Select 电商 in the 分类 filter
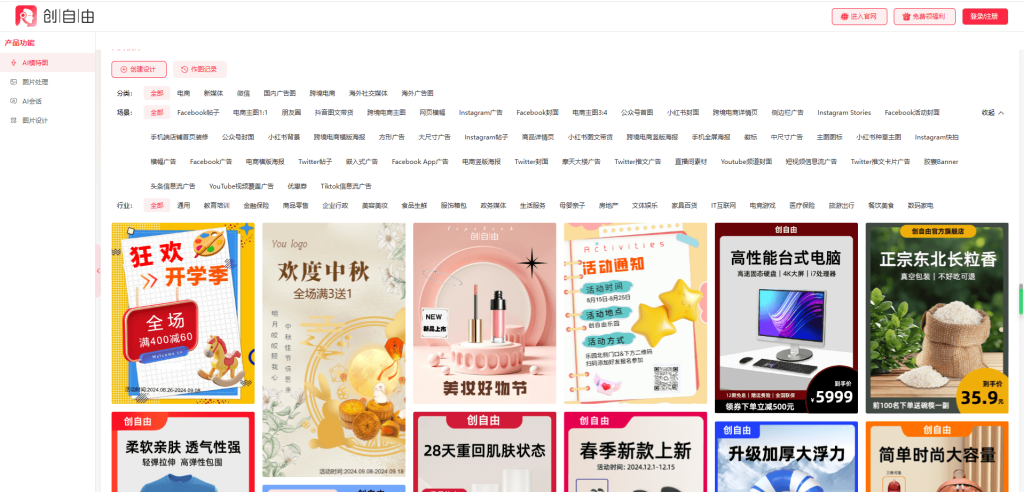Screen dimensions: 1024x492 [x=183, y=93]
